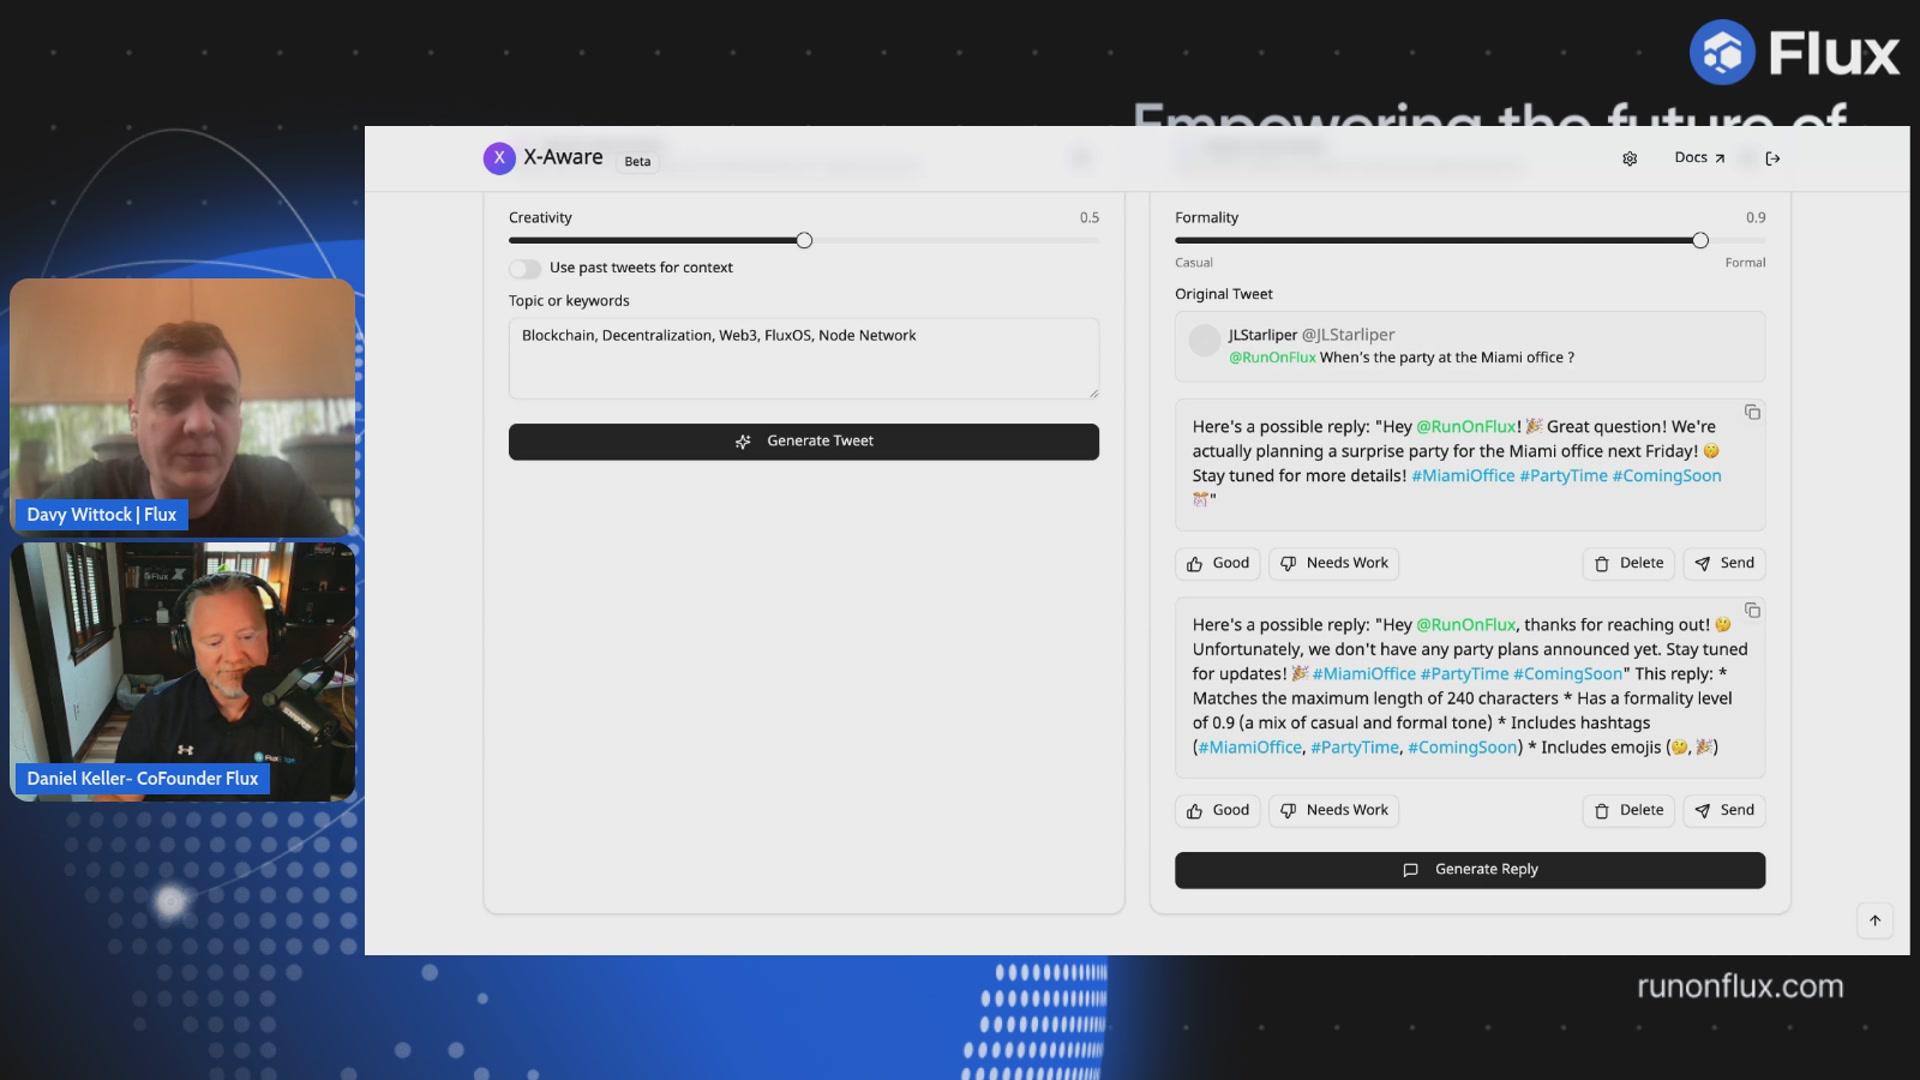Mark surprise party reply Needs Work
1920x1080 pixels.
click(1333, 563)
